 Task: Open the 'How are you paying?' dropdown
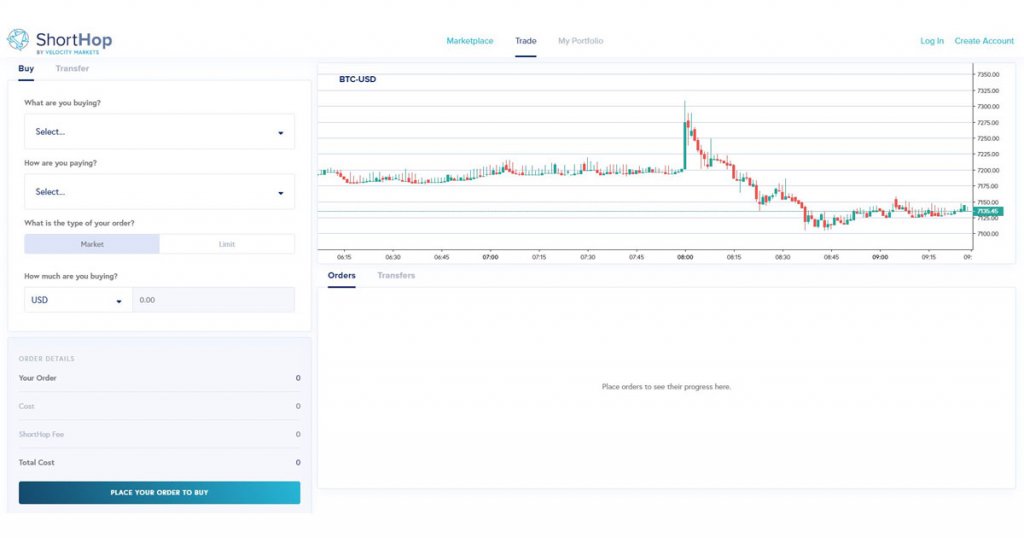(159, 192)
